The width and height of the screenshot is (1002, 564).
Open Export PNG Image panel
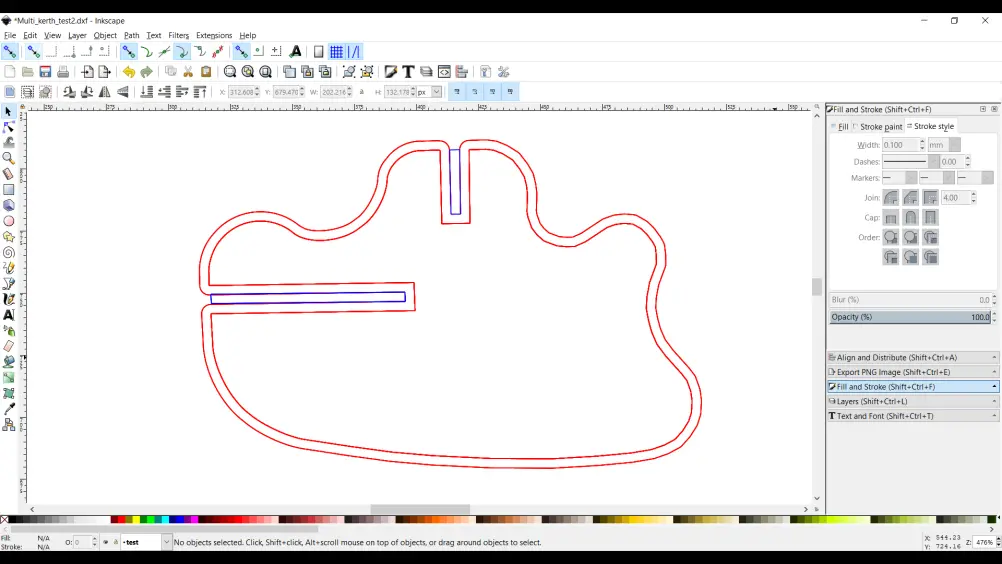[913, 372]
